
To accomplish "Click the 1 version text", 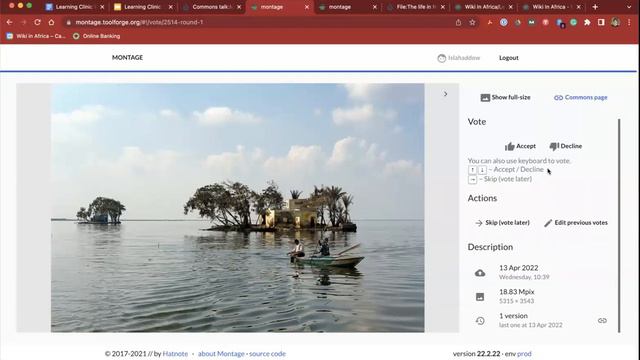I will (x=513, y=316).
